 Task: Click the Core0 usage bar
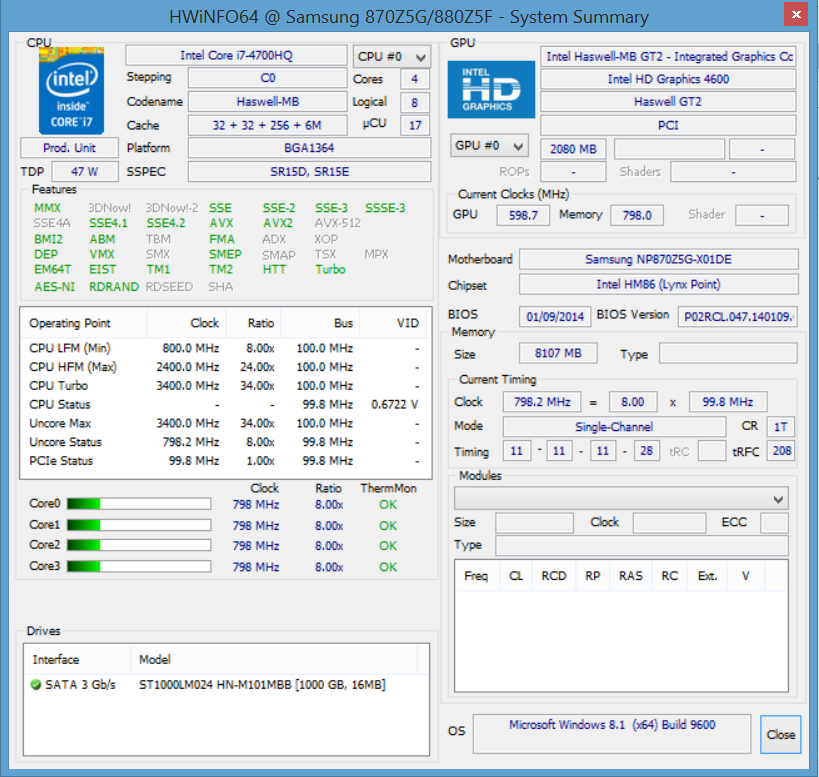tap(139, 504)
